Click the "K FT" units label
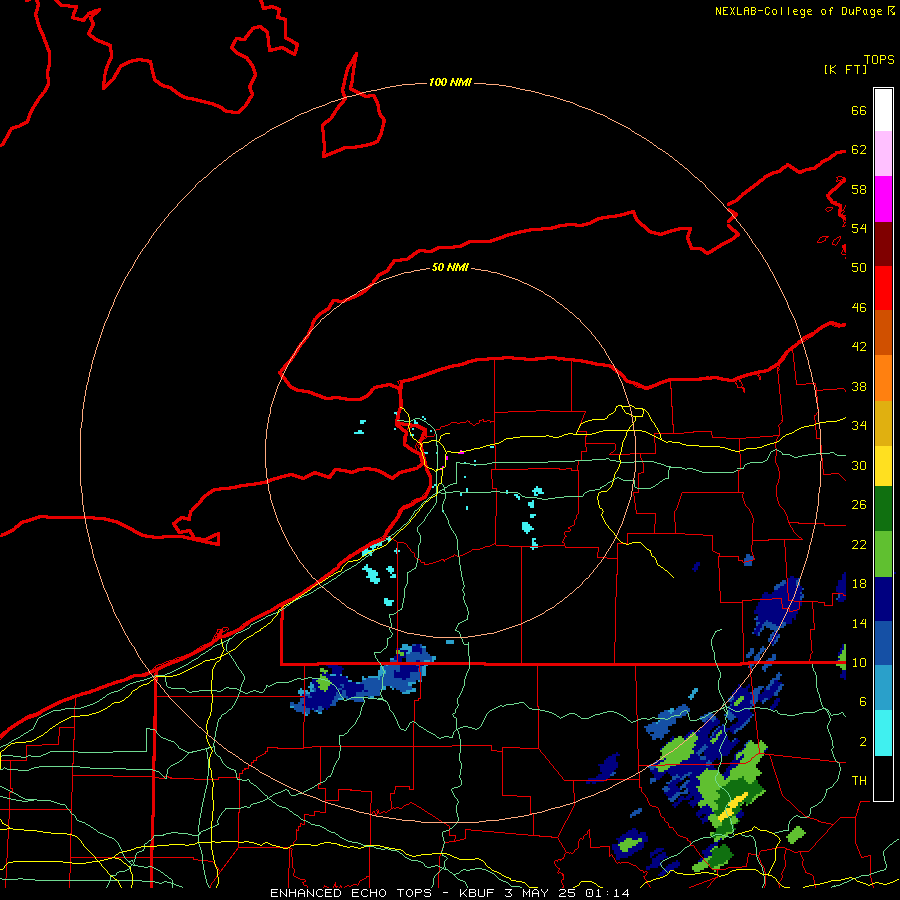The width and height of the screenshot is (900, 900). 845,69
